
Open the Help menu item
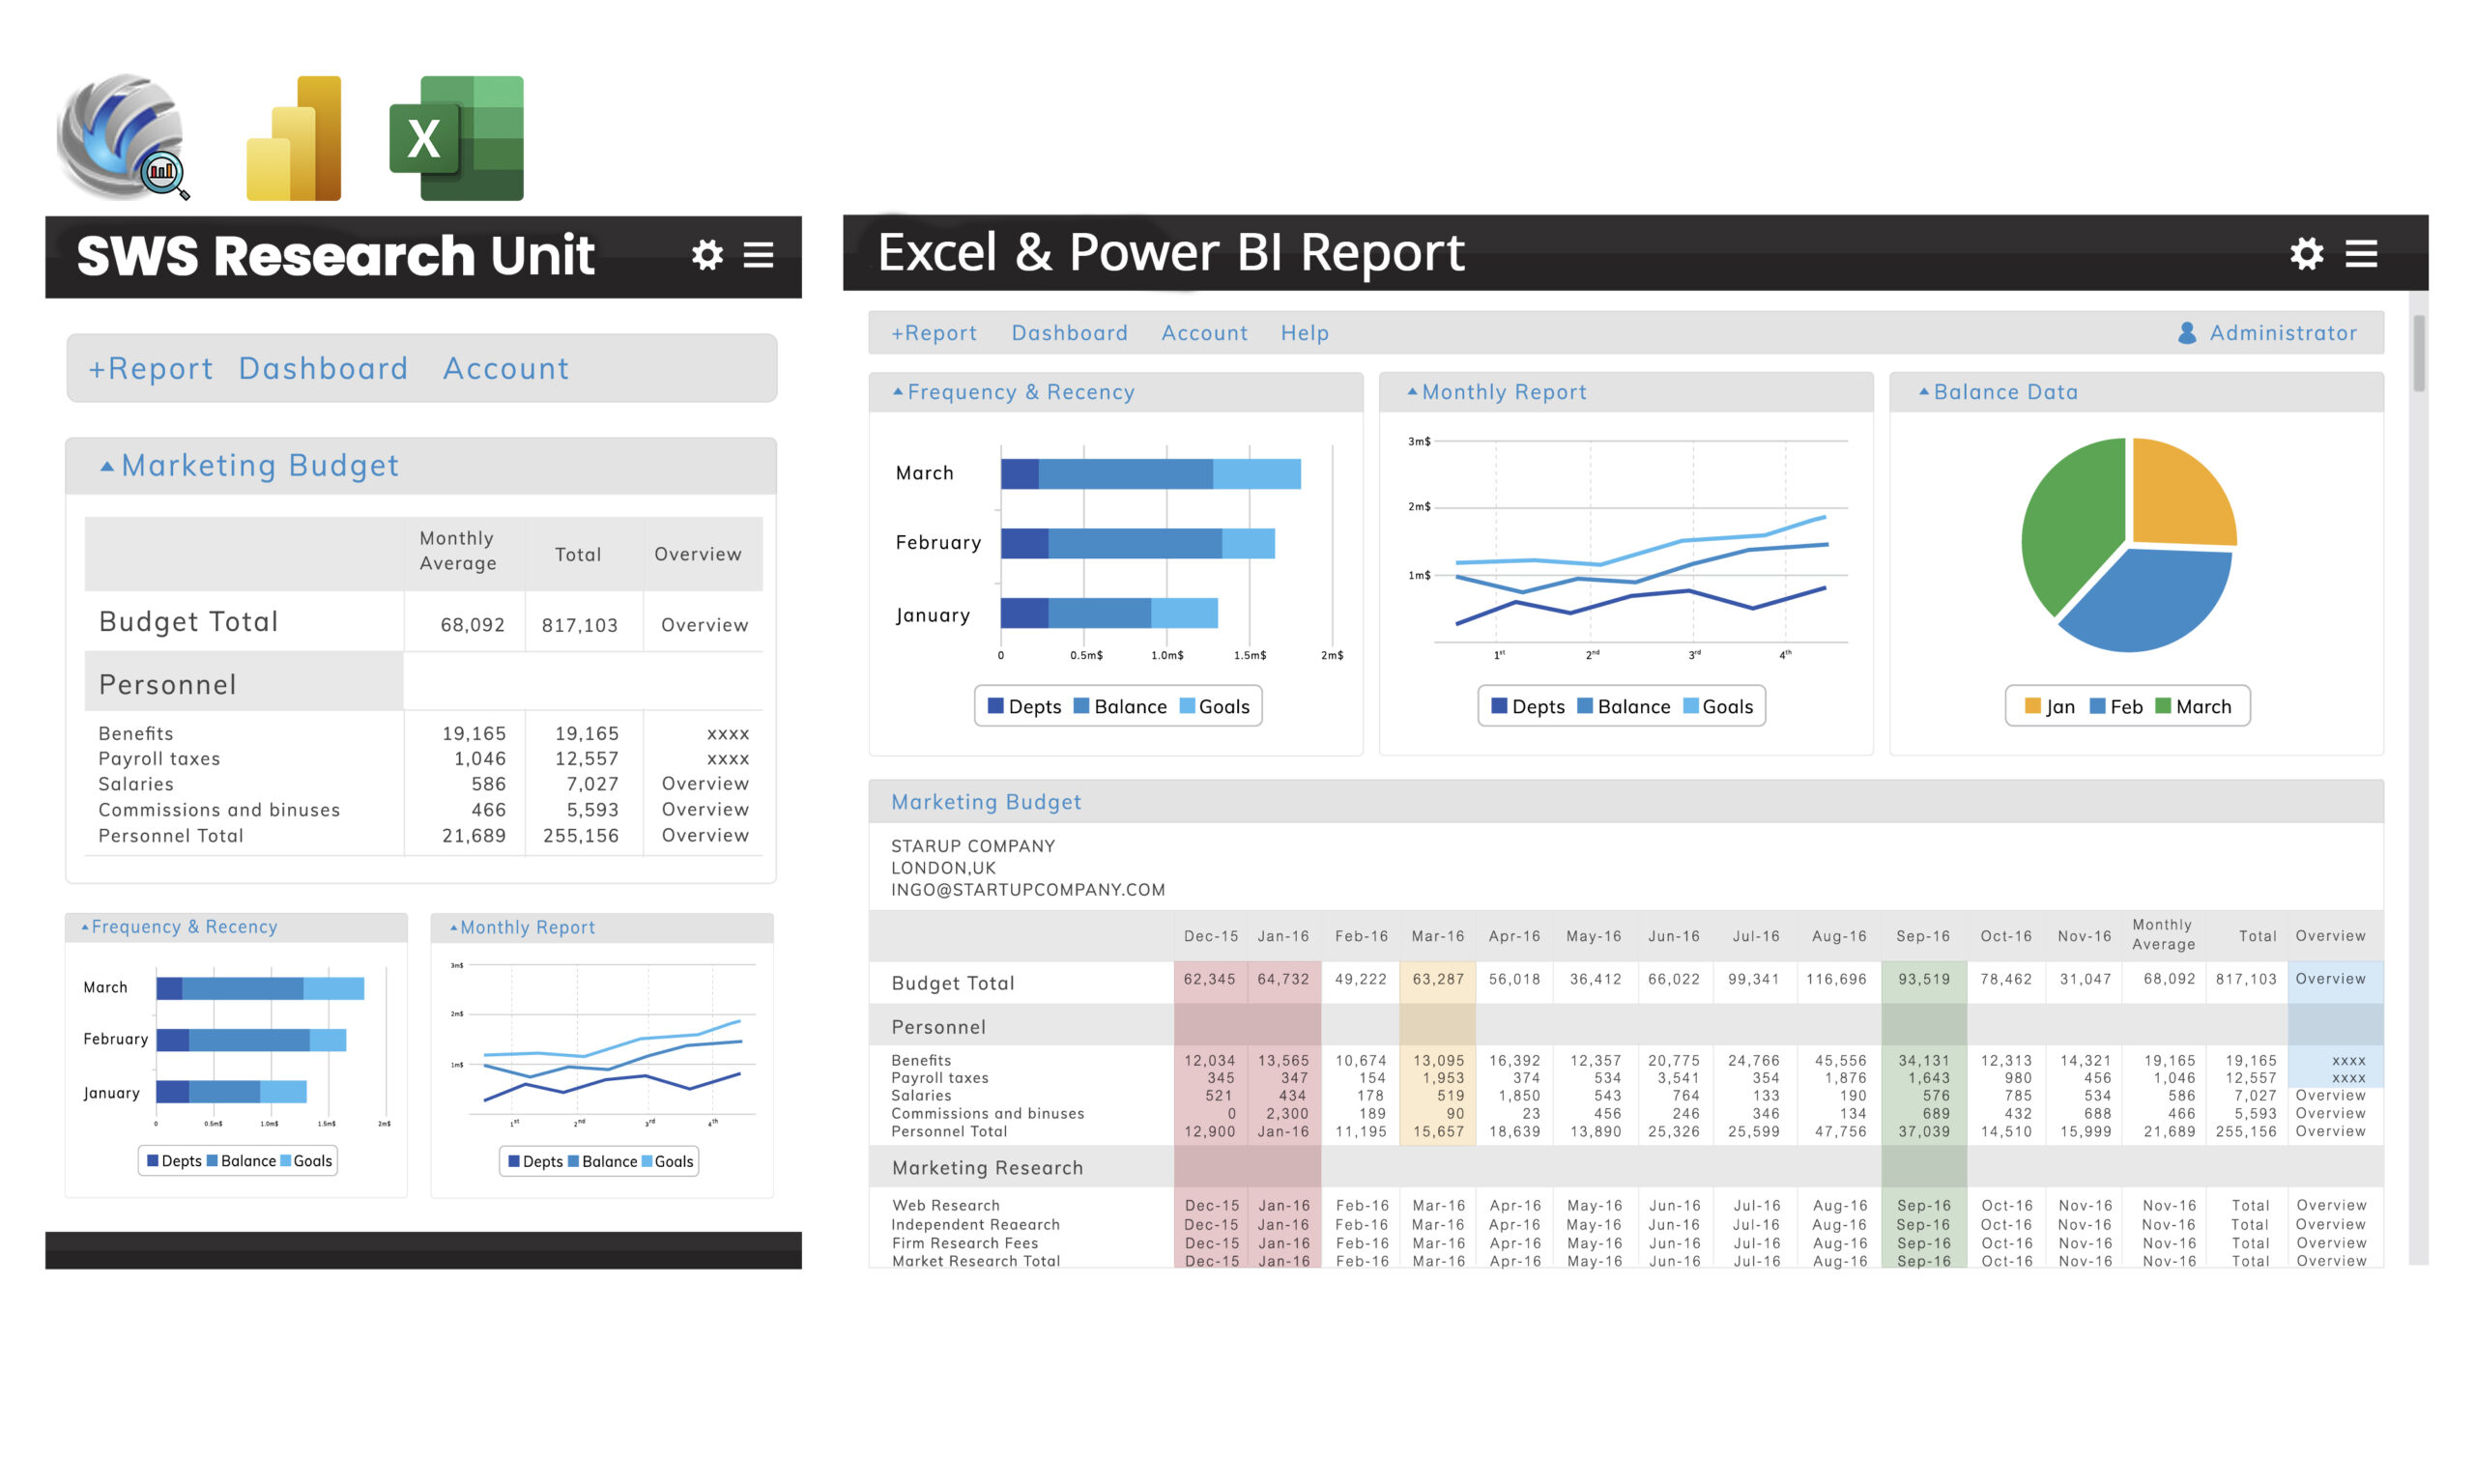[1304, 333]
